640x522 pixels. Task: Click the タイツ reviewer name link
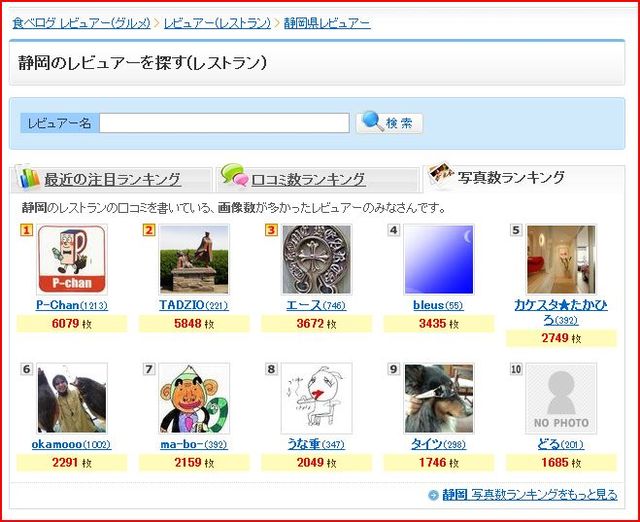(427, 443)
